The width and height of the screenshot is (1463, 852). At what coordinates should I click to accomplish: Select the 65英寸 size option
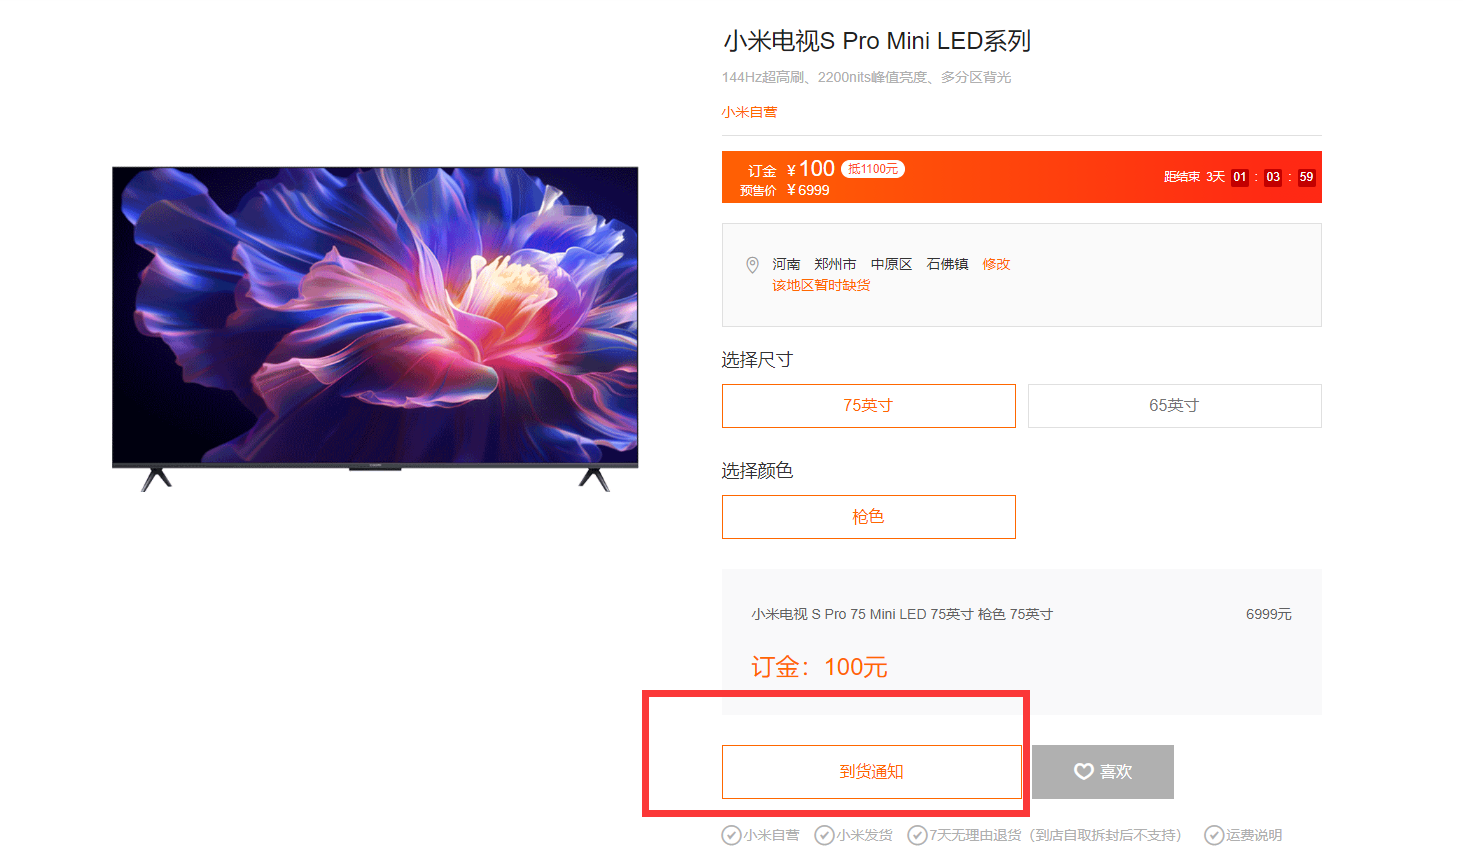tap(1174, 406)
